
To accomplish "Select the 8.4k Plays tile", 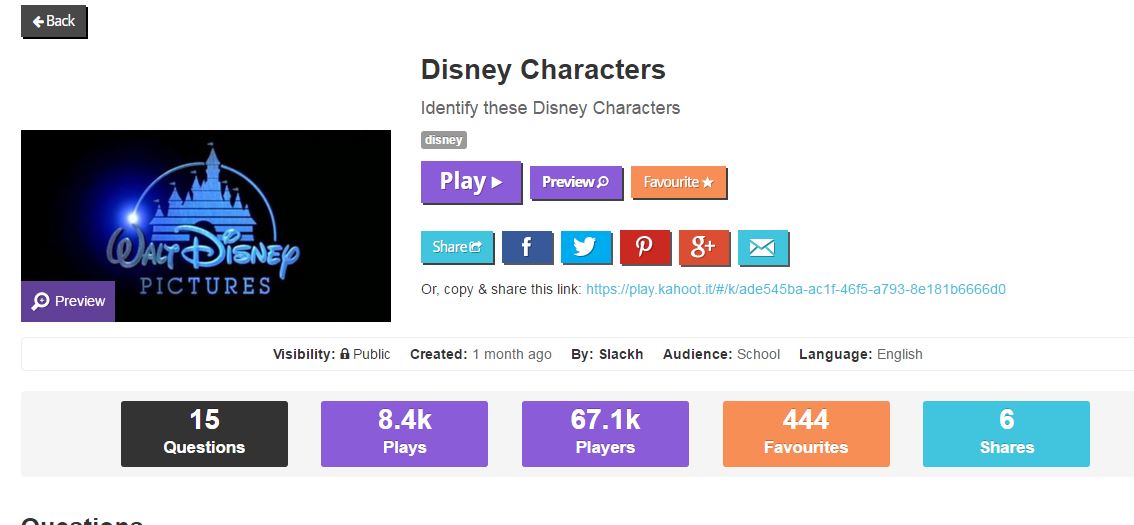I will 404,434.
